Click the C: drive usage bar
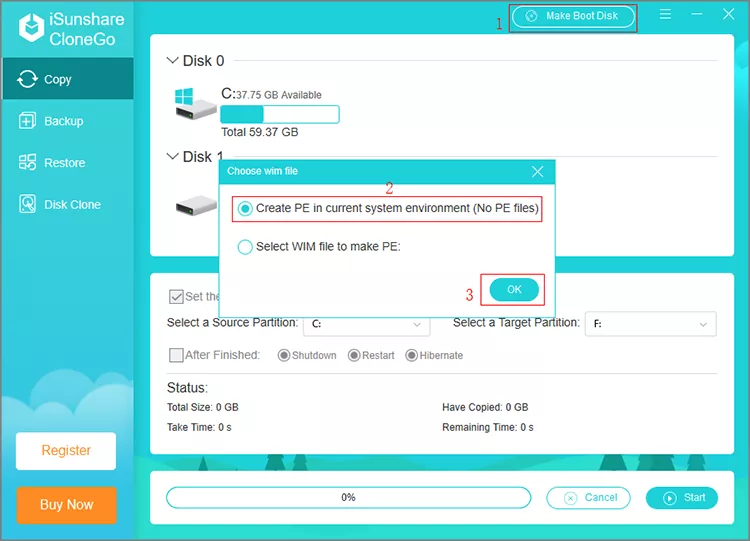 click(x=280, y=114)
